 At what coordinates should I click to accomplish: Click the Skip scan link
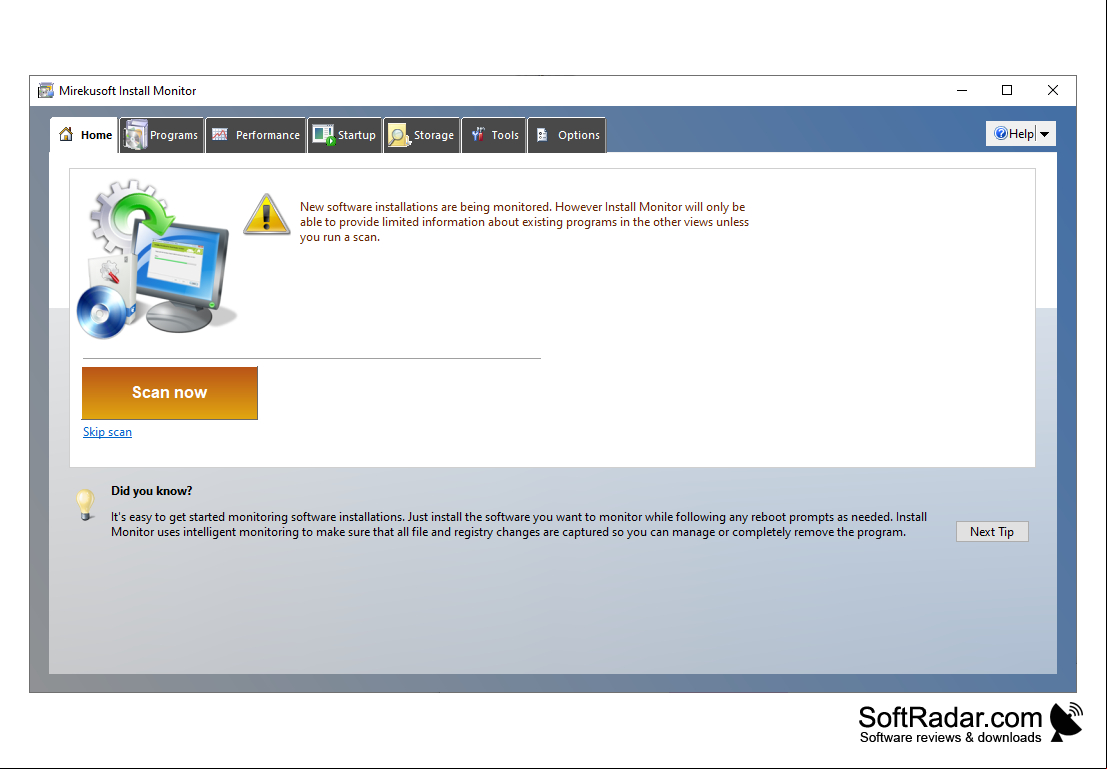point(107,431)
